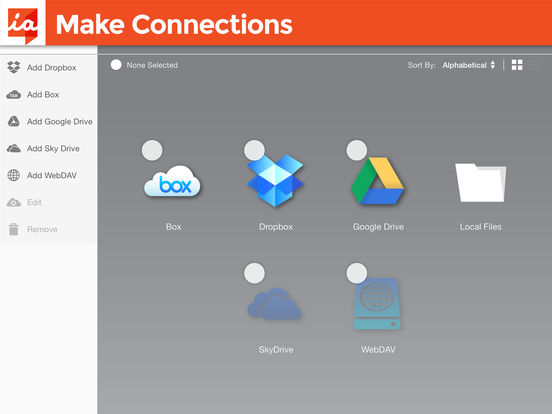Viewport: 552px width, 414px height.
Task: Open the SkyDrive cloud connection icon
Action: coord(275,303)
